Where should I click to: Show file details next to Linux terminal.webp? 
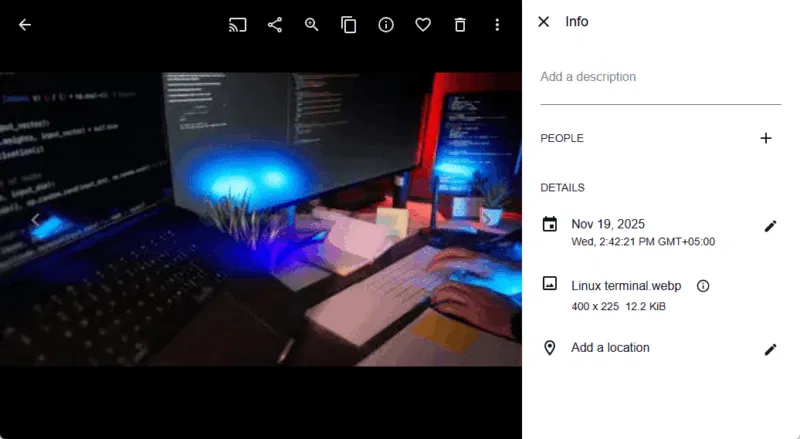[703, 286]
